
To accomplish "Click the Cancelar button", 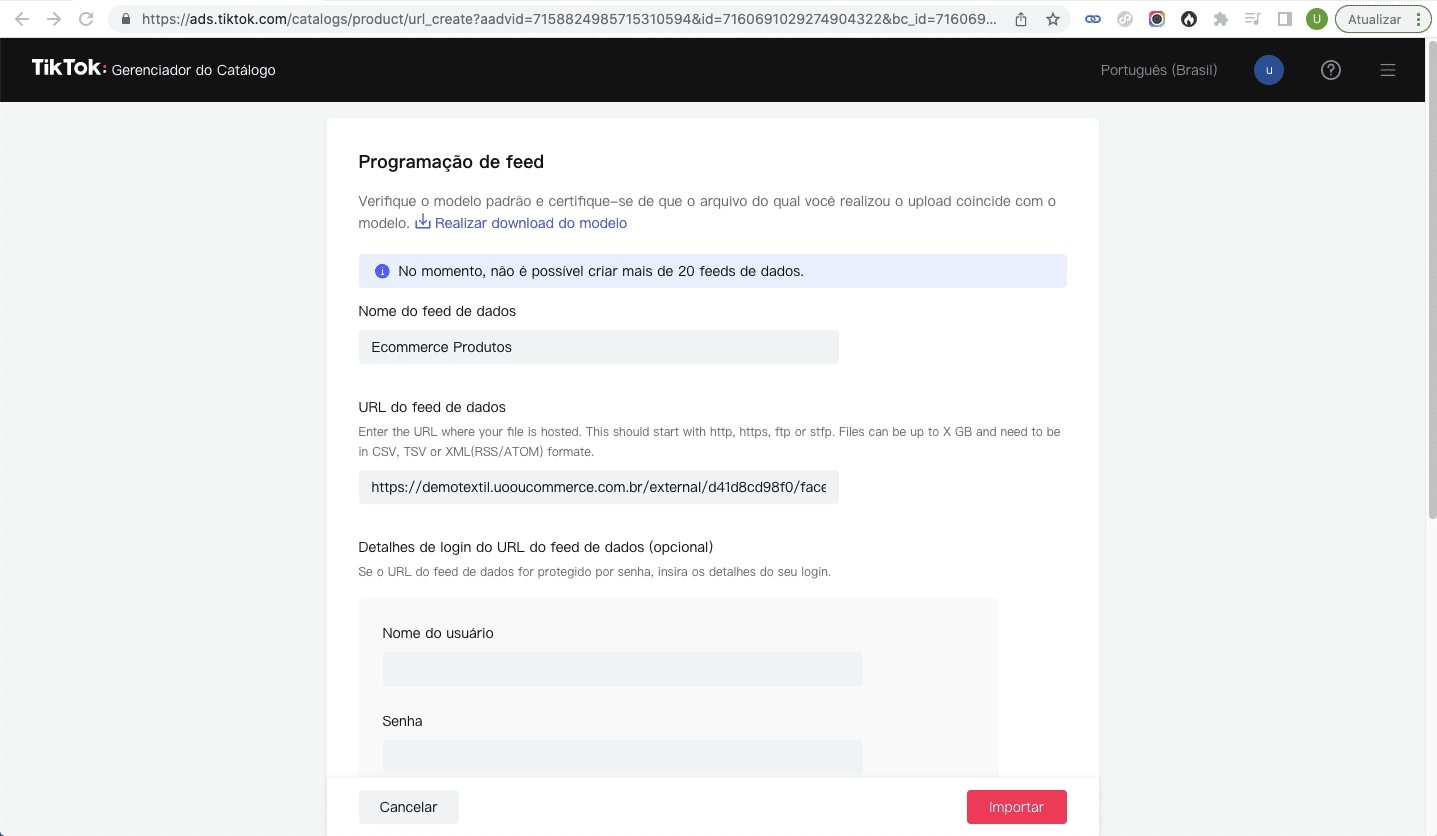I will coord(408,807).
